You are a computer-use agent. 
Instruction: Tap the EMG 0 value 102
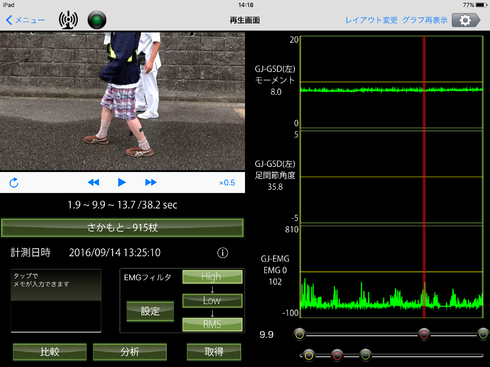tap(275, 282)
